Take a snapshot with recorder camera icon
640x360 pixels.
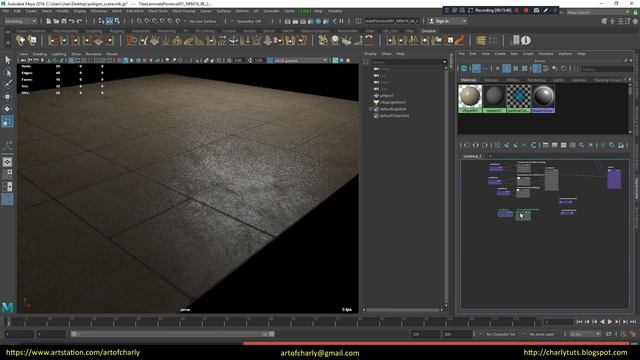[x=536, y=10]
